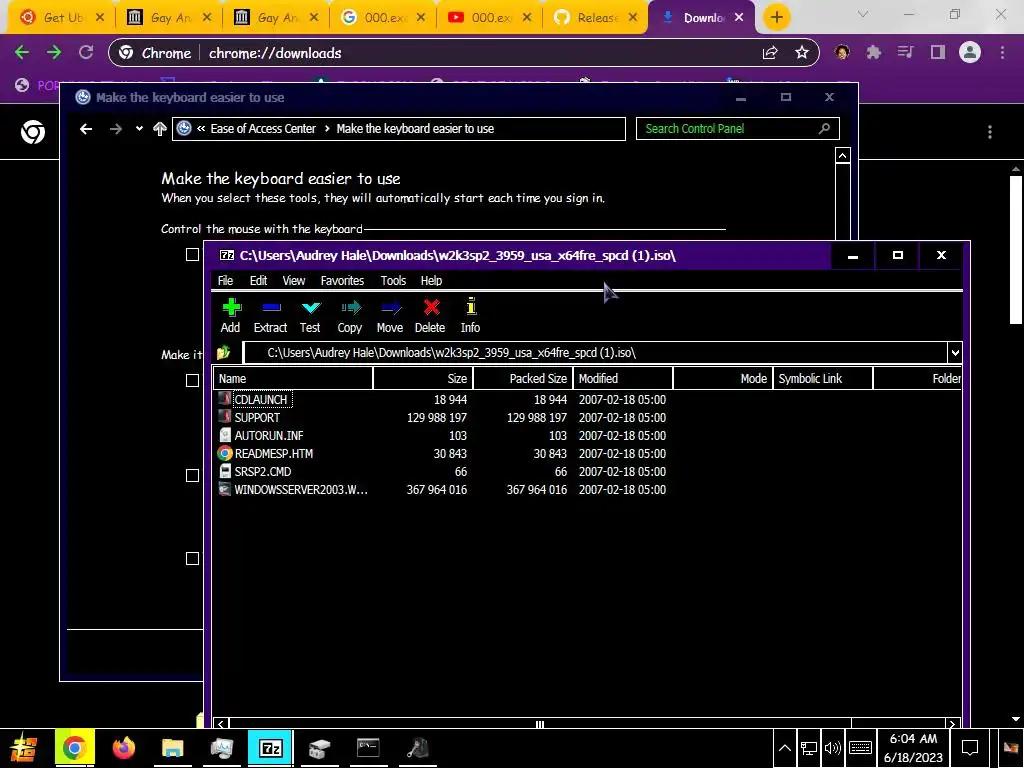Click the red Delete icon in 7-Zip
Screen dimensions: 1024x768
[x=431, y=308]
